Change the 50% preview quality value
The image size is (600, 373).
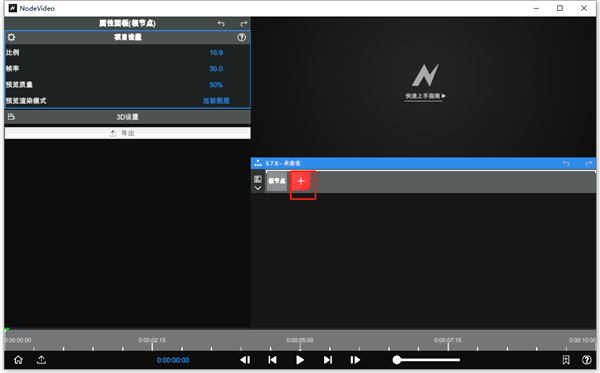(216, 85)
